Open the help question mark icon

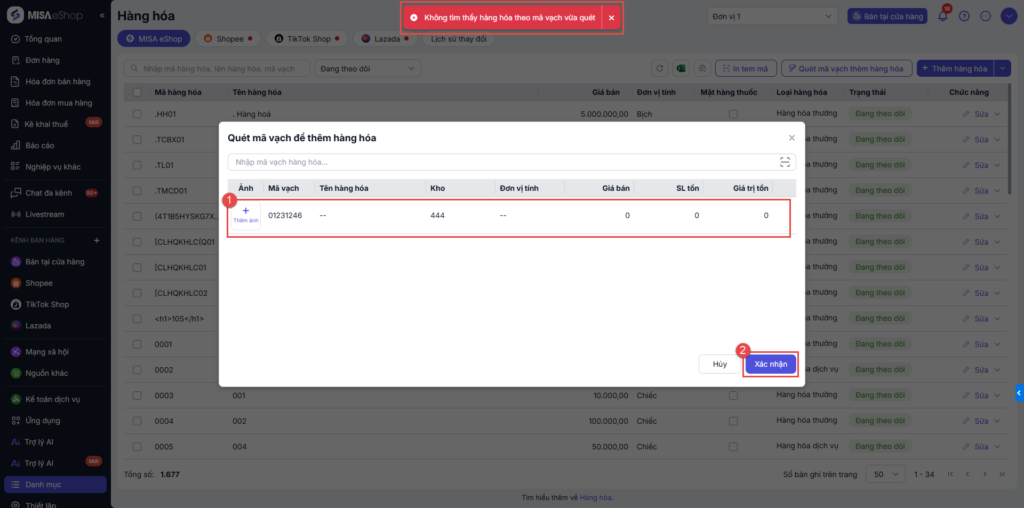964,16
